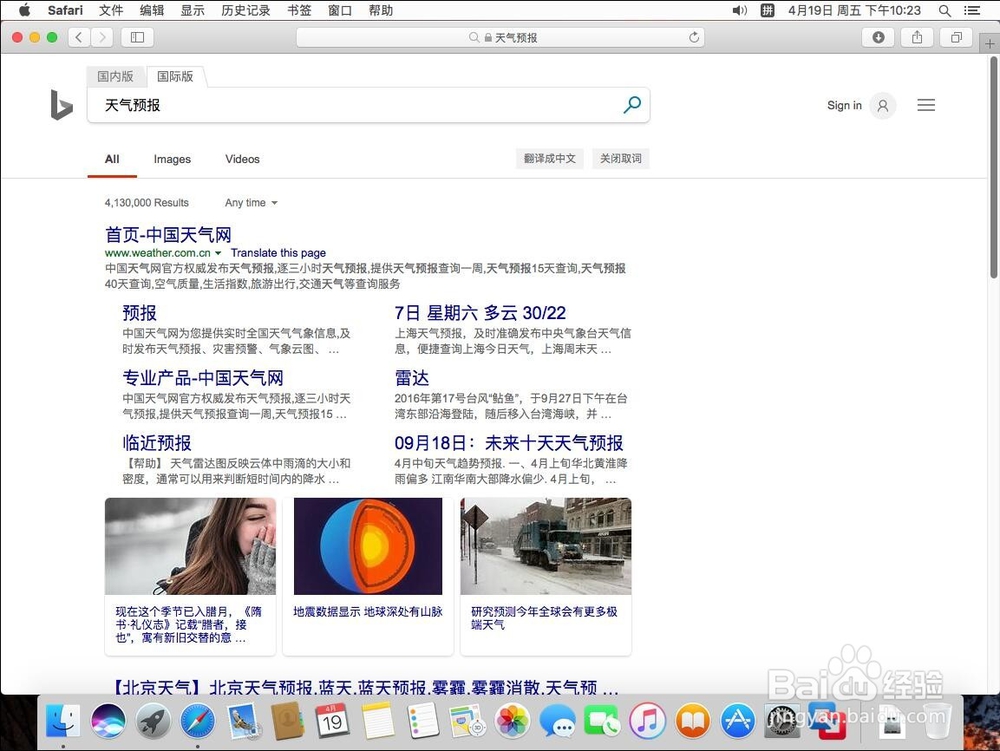Switch to the 国内版 tab
Image resolution: width=1000 pixels, height=751 pixels.
click(115, 77)
